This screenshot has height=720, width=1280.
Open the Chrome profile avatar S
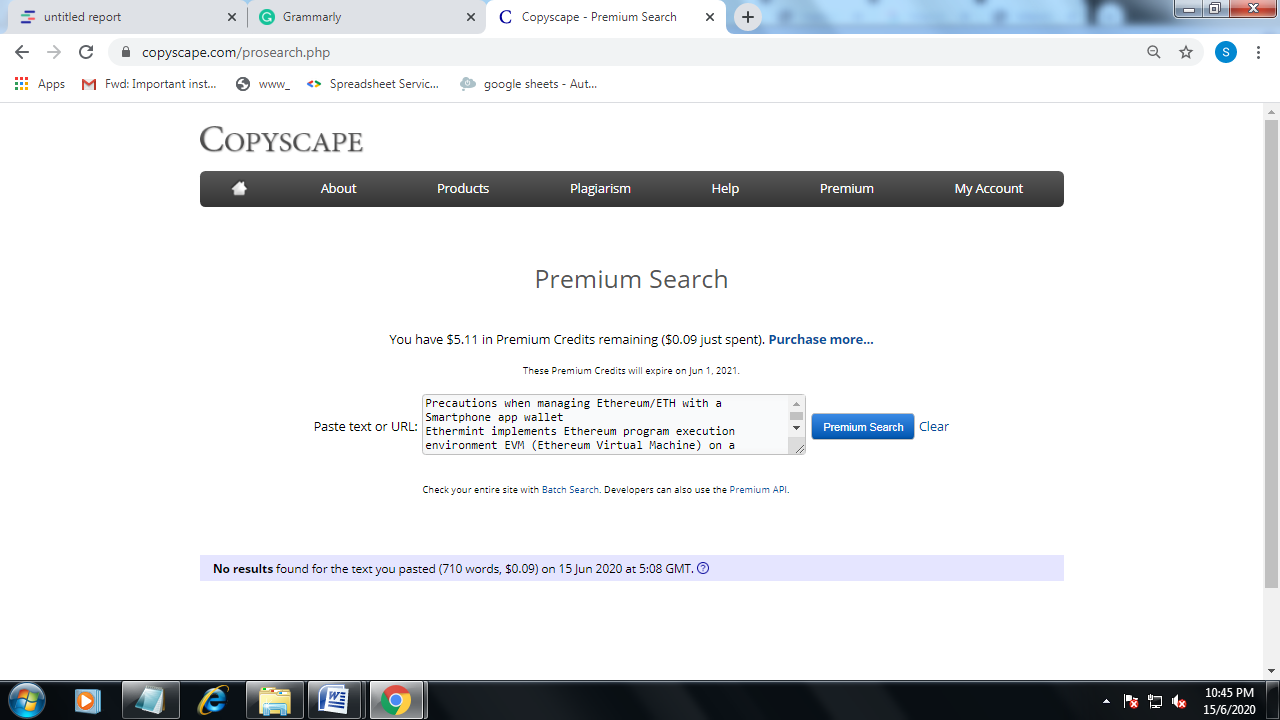point(1226,52)
